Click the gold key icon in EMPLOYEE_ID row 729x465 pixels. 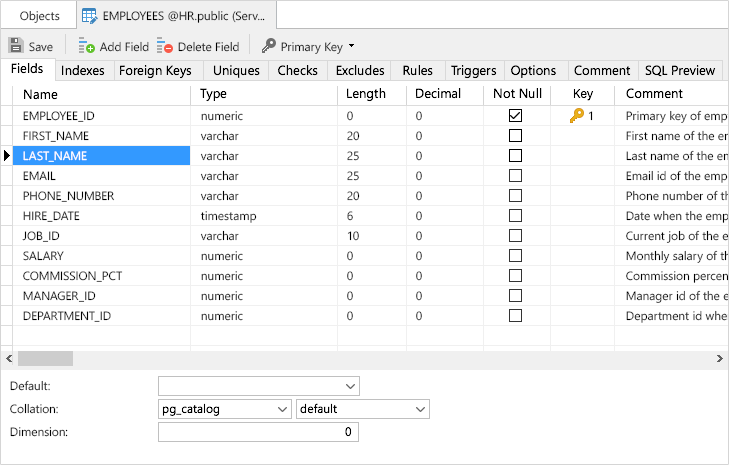click(577, 115)
